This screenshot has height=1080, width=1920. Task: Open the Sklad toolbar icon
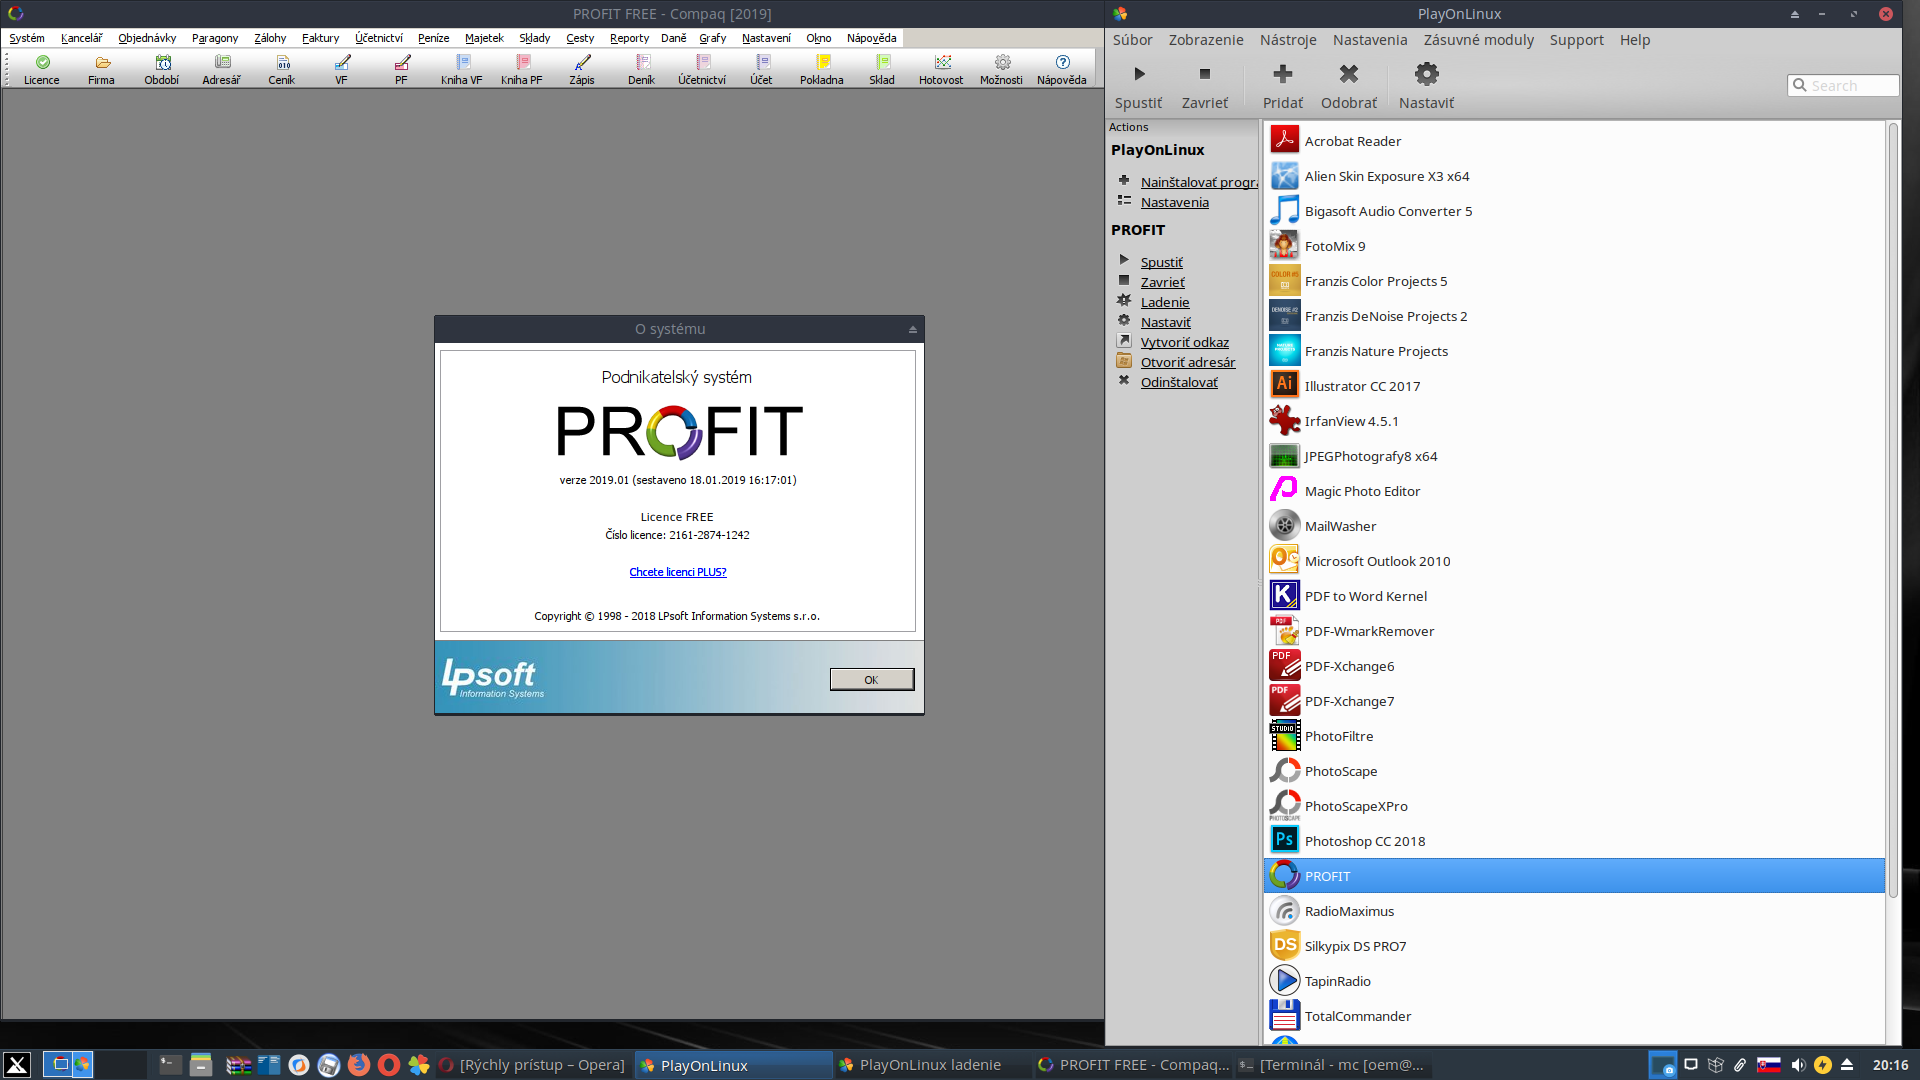(x=882, y=69)
